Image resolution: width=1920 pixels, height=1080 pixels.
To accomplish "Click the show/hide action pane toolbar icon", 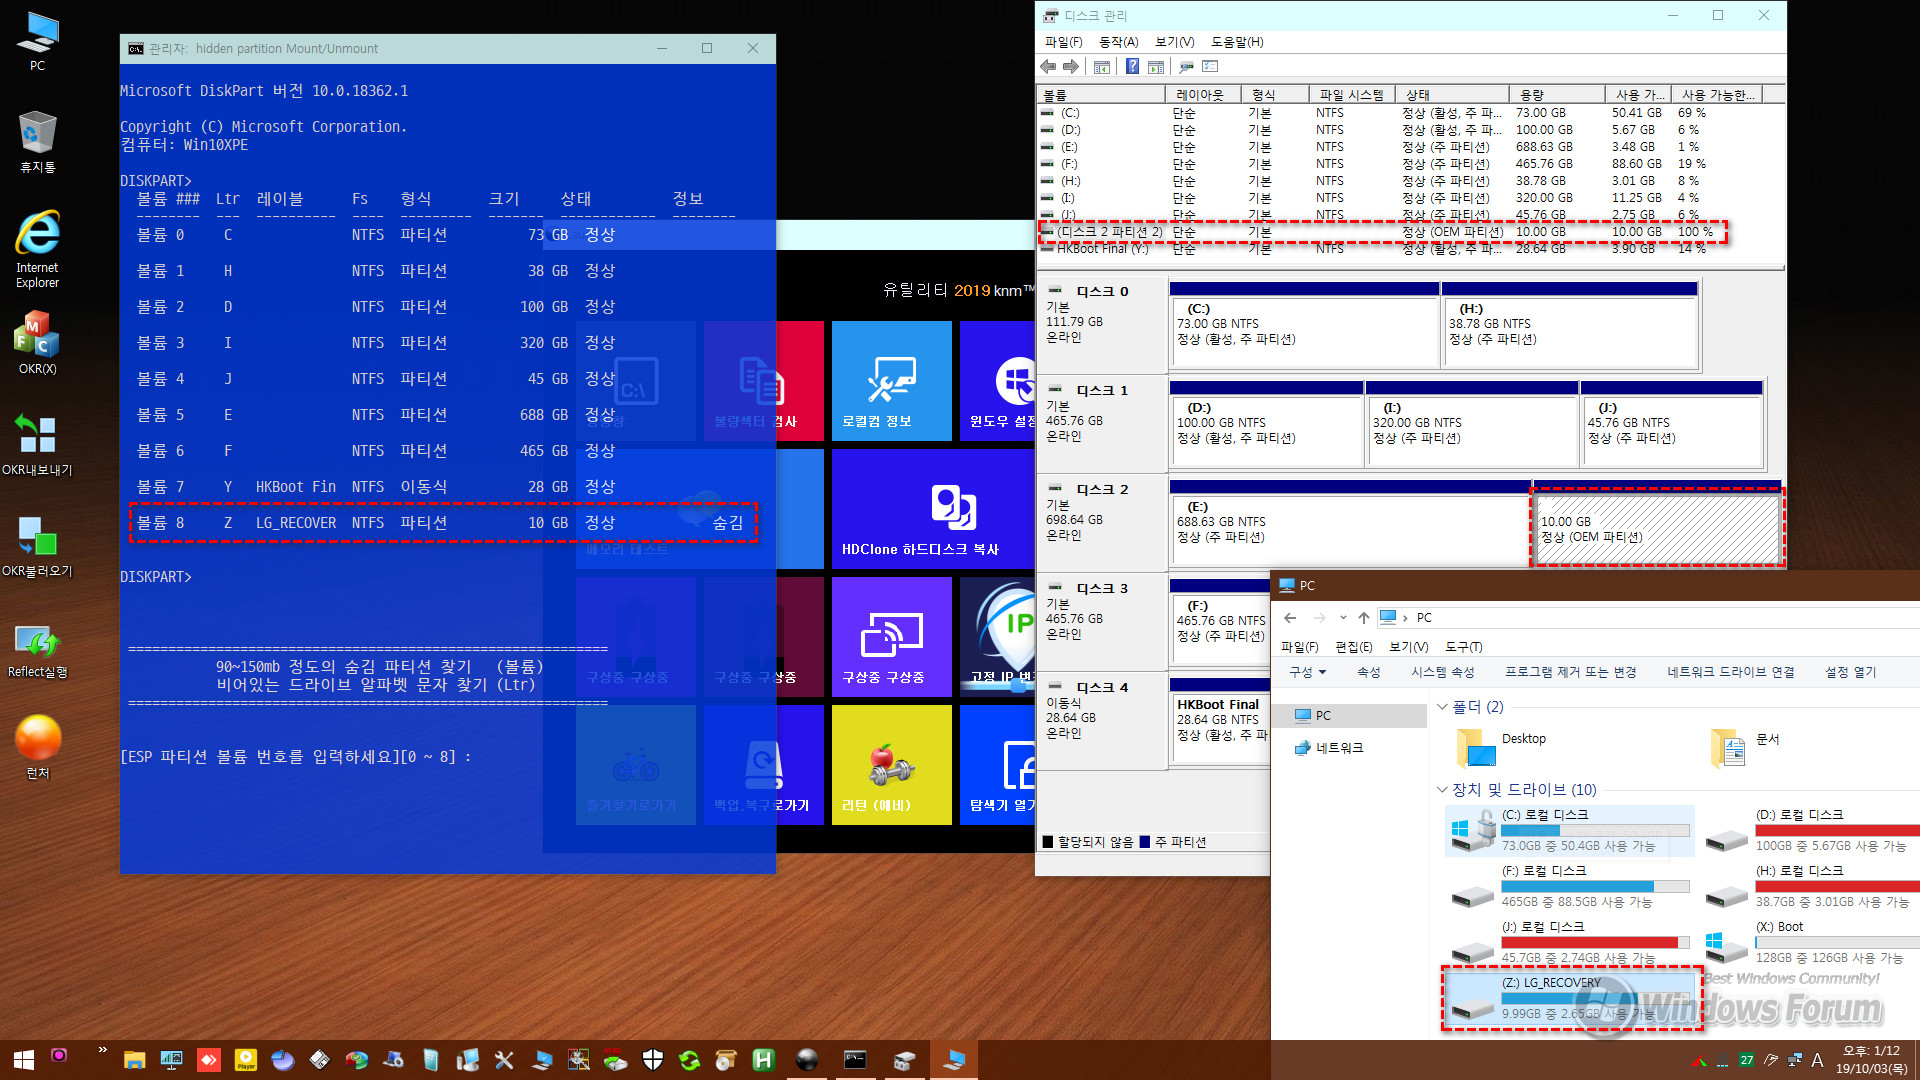I will (x=1156, y=67).
